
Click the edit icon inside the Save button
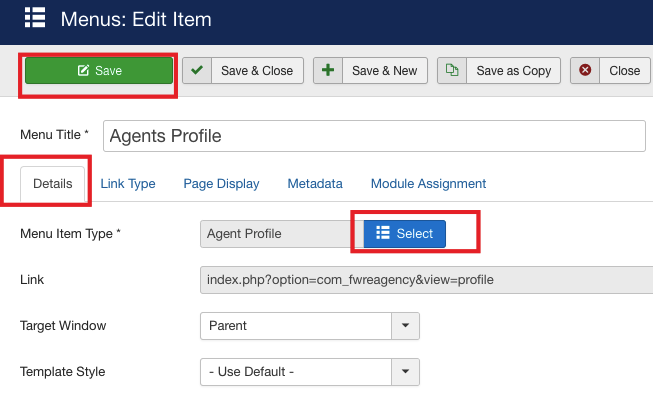82,71
